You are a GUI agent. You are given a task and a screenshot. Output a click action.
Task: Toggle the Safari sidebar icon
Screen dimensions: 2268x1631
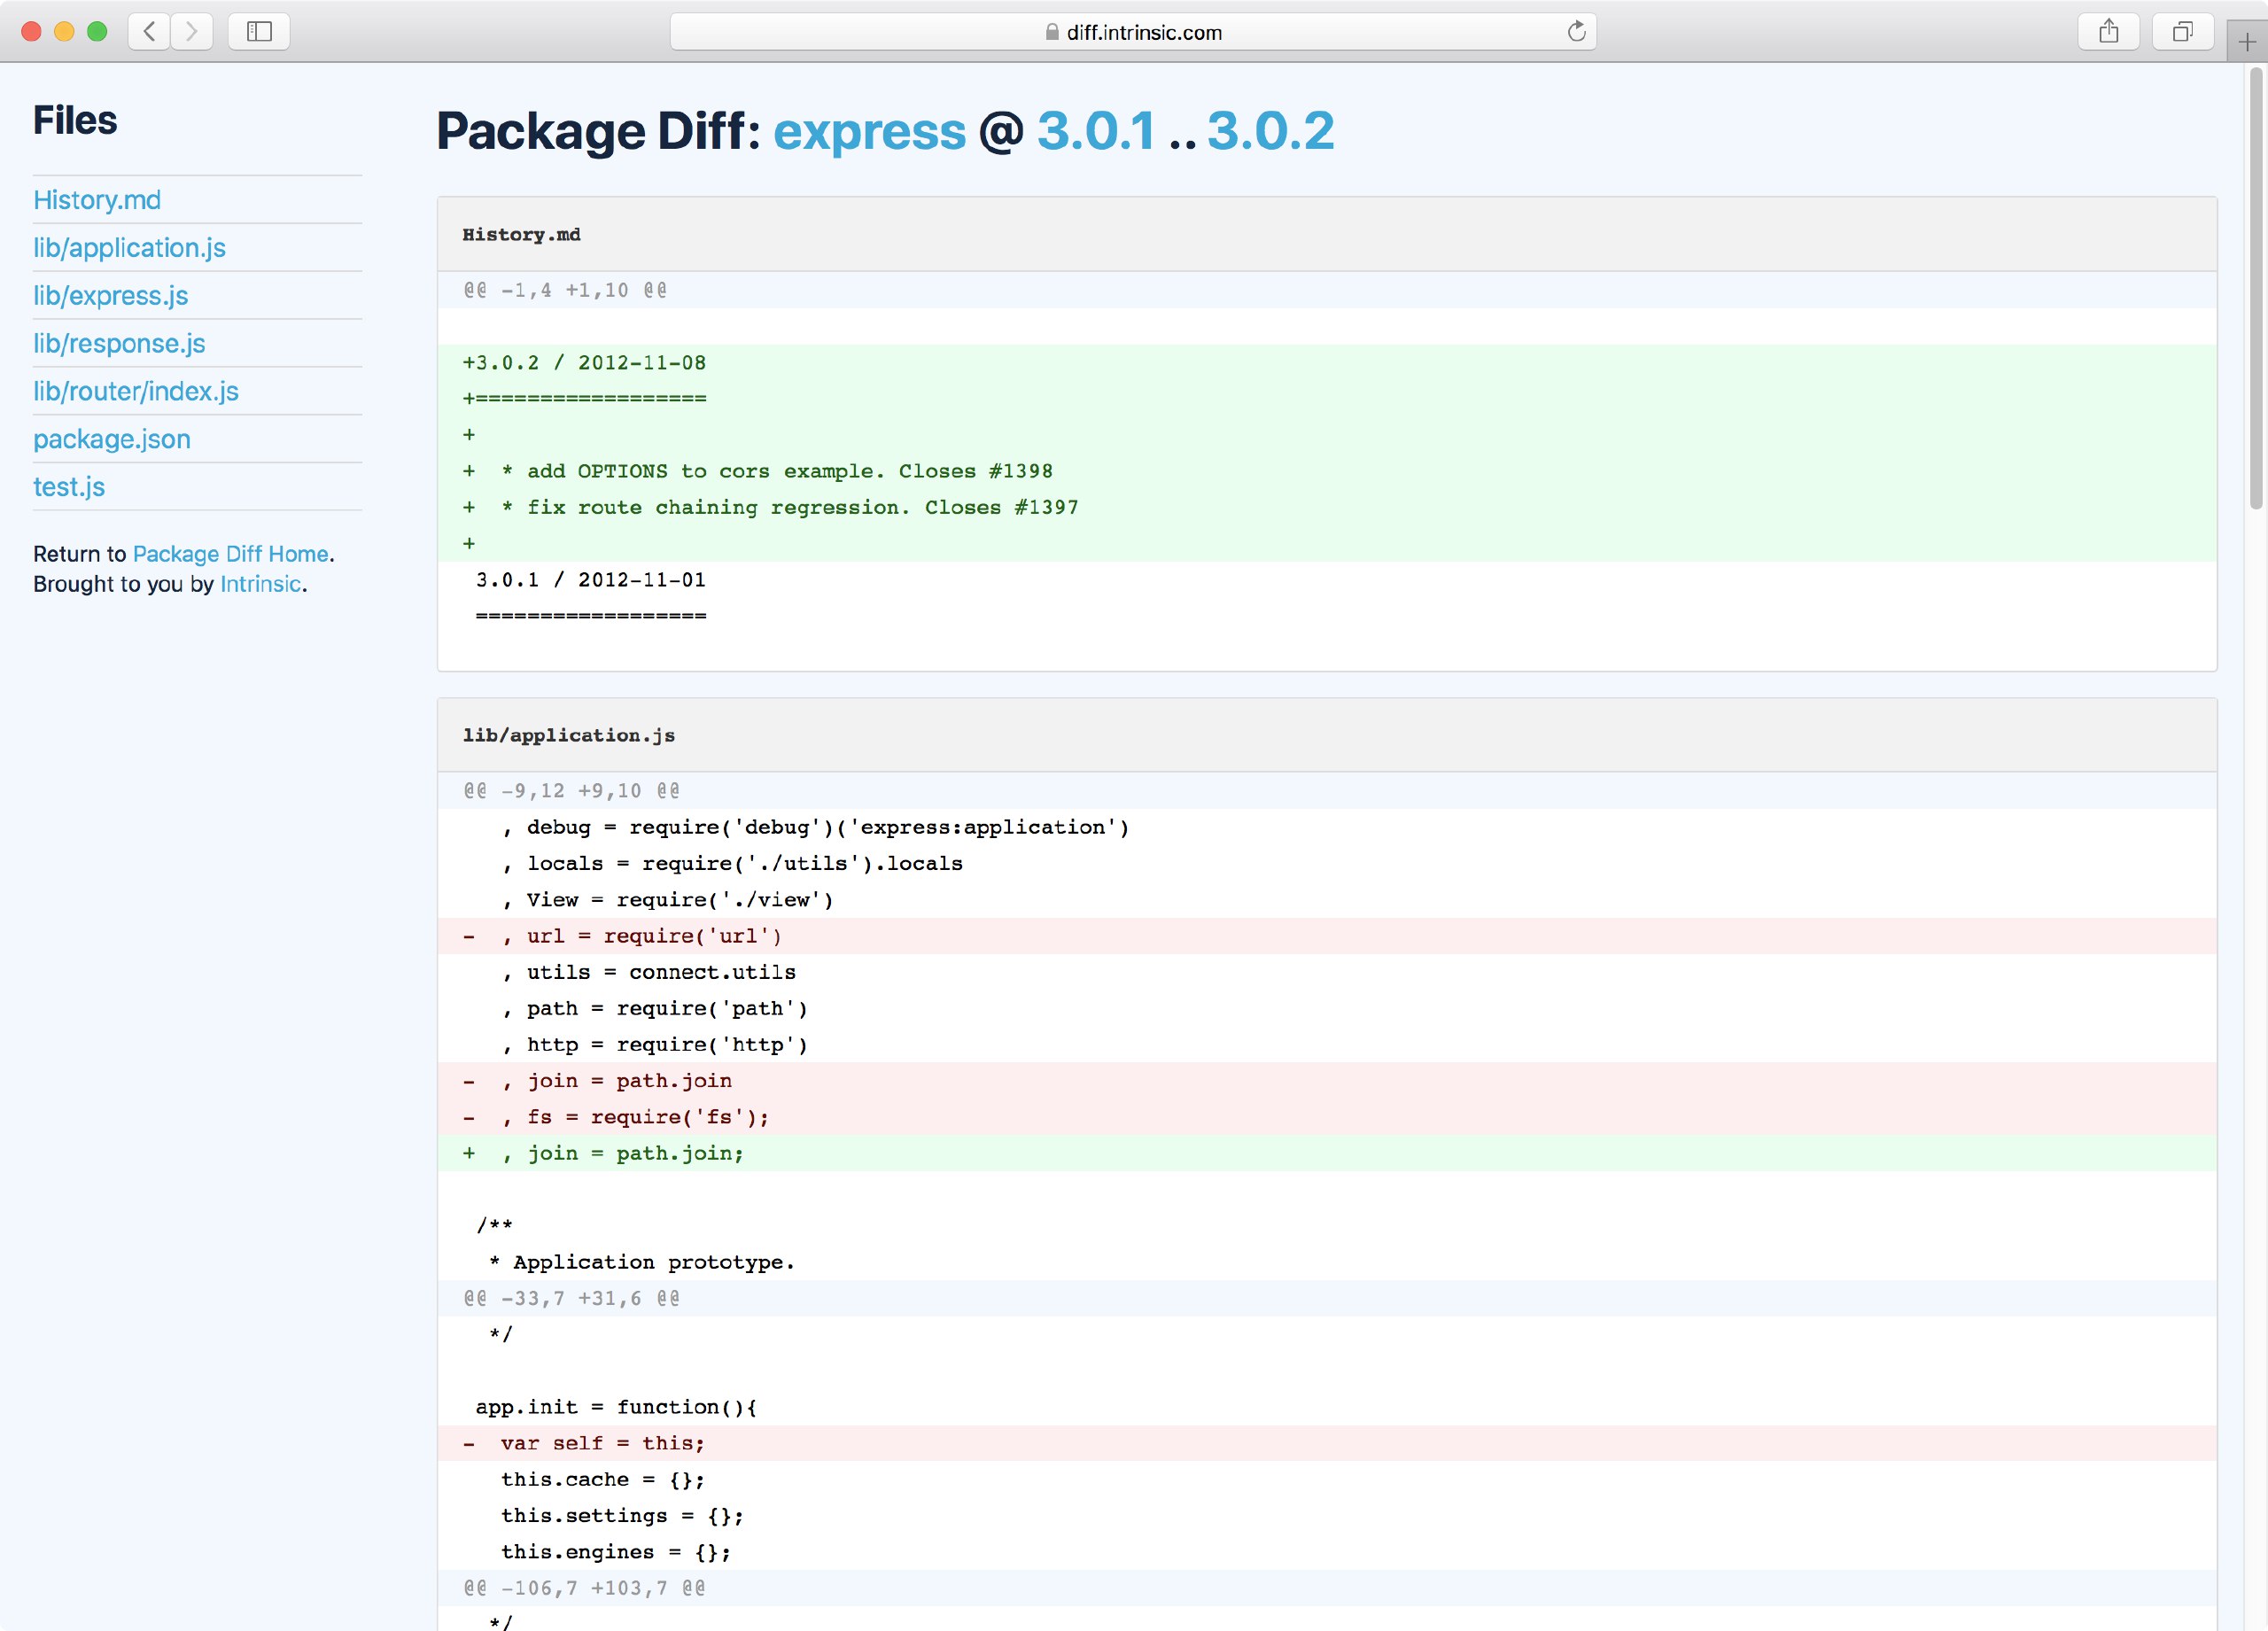click(x=259, y=31)
